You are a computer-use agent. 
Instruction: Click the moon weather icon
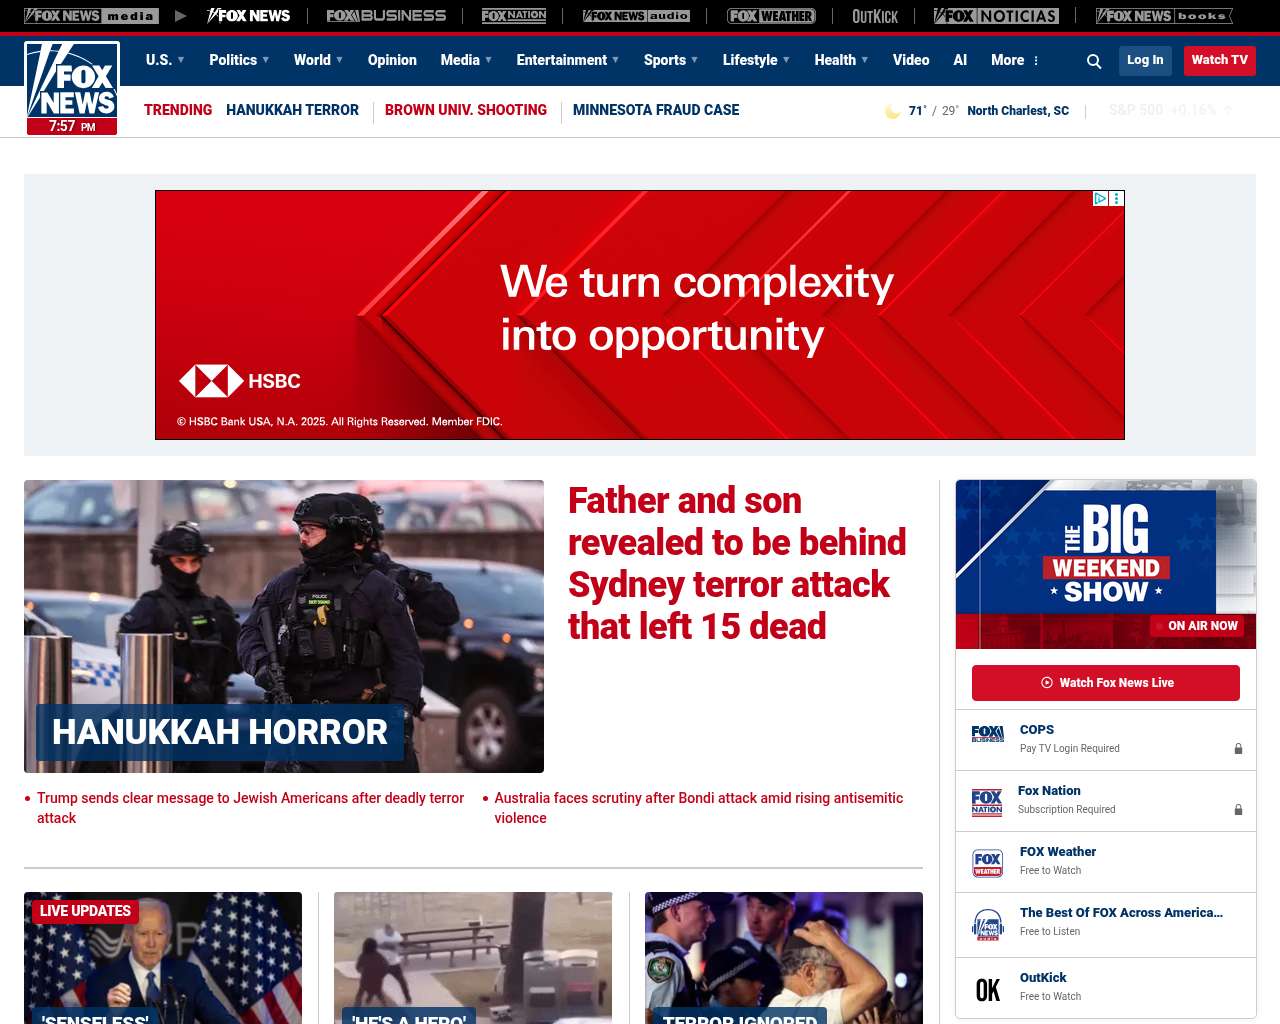point(892,111)
